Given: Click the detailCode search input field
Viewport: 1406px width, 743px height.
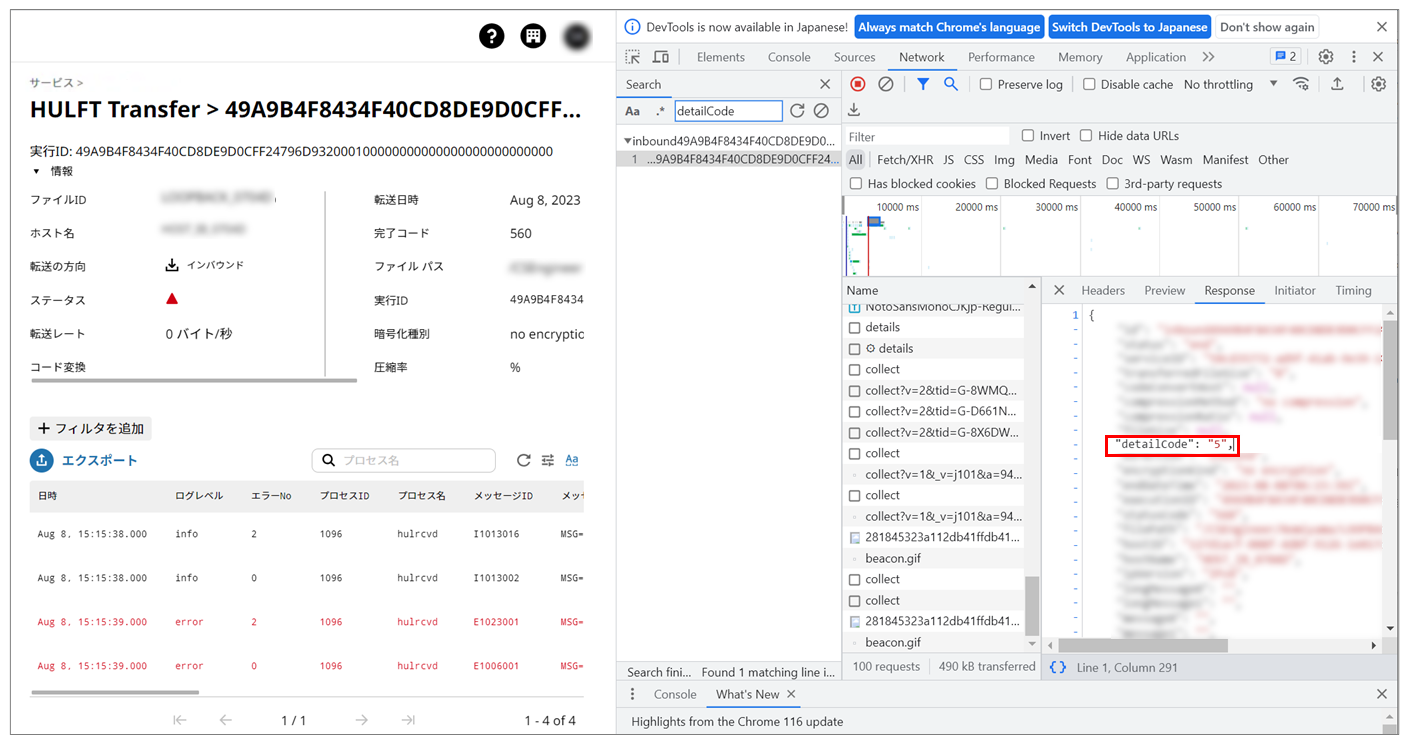Looking at the screenshot, I should [728, 111].
